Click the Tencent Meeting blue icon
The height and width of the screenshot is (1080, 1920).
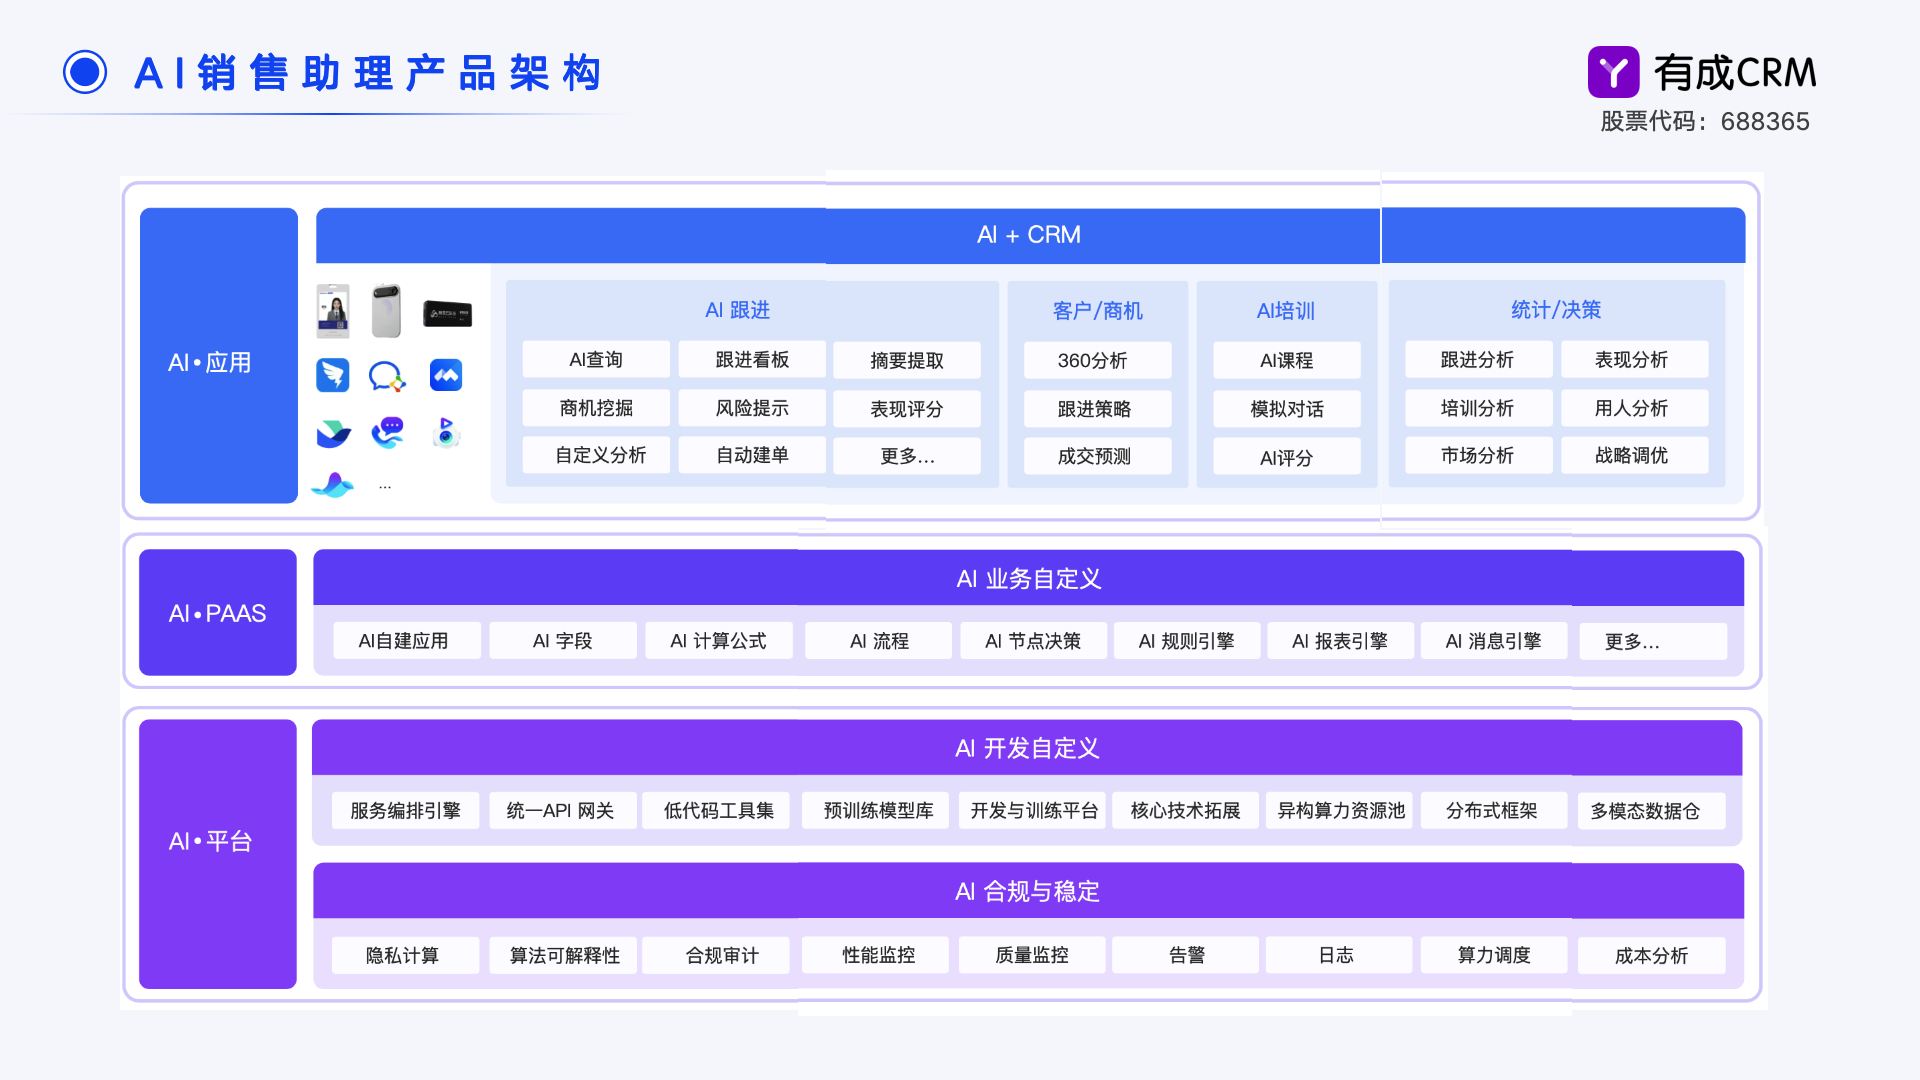(x=446, y=375)
